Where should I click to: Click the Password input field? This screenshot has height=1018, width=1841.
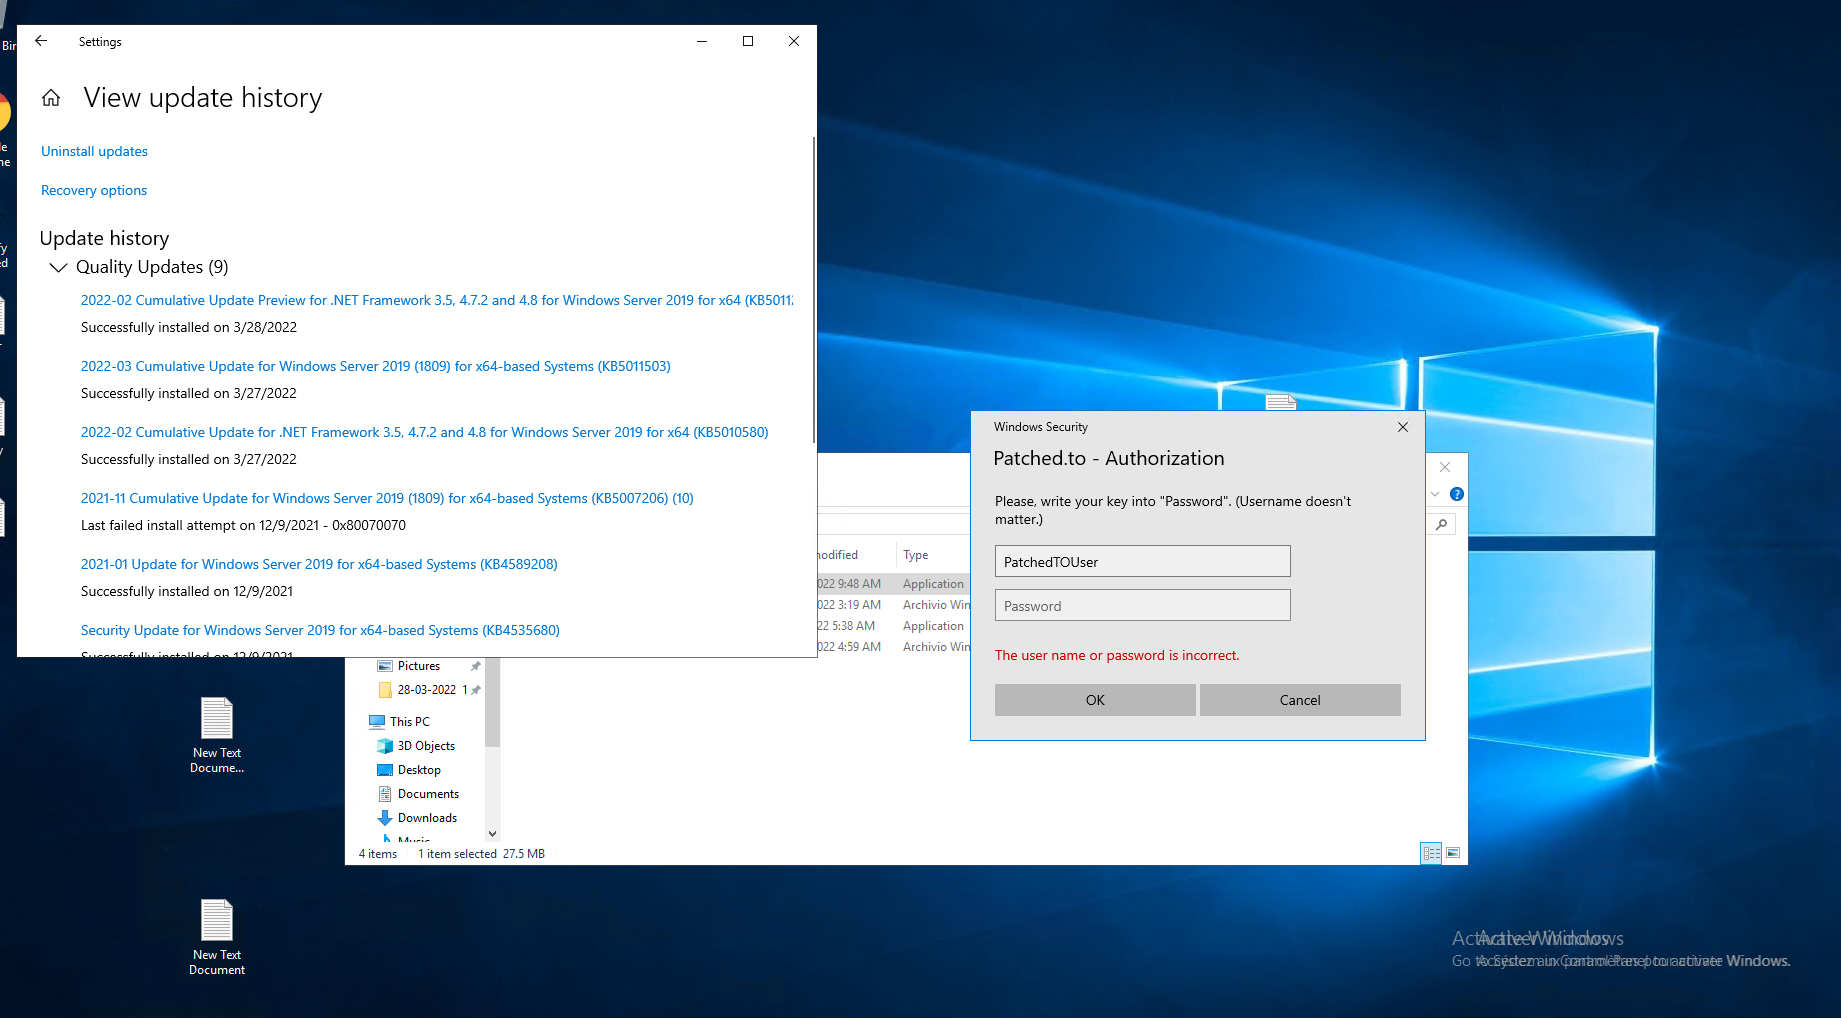tap(1143, 605)
